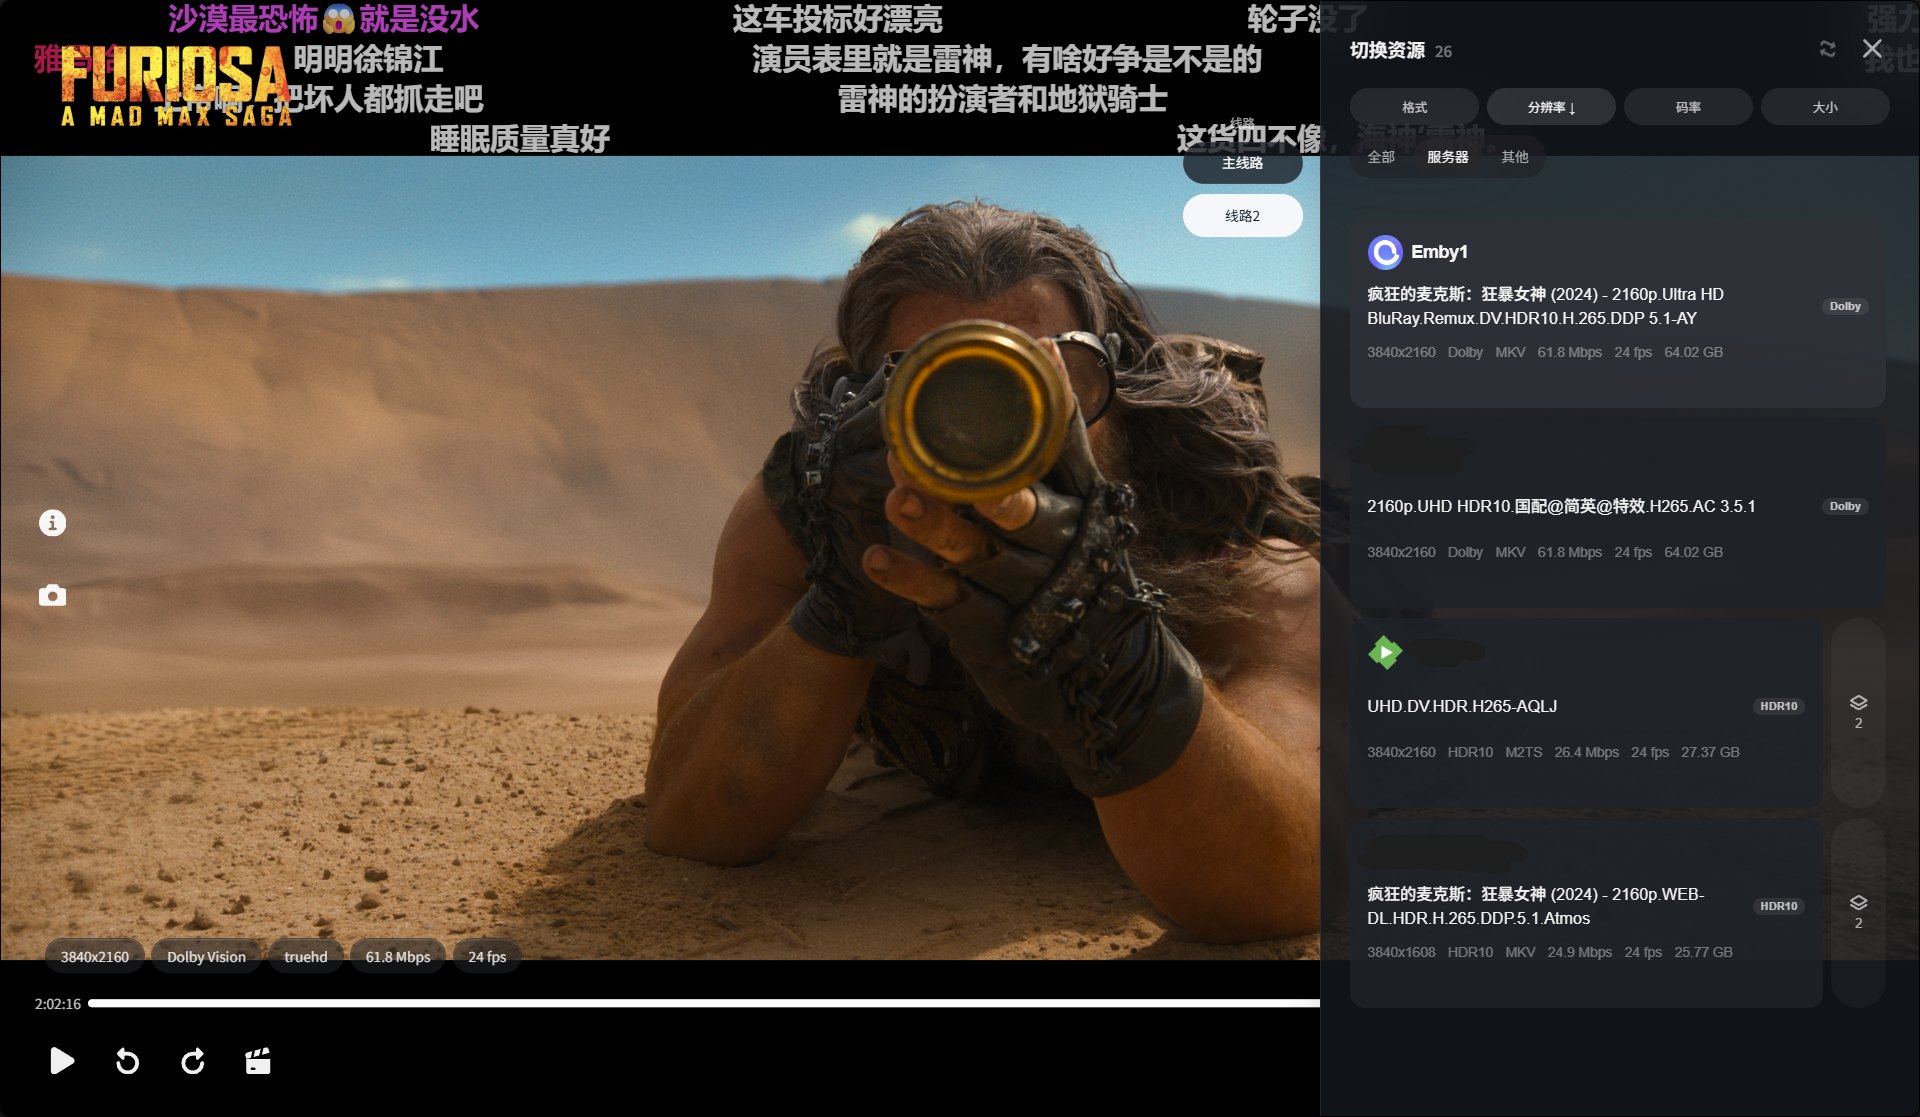1920x1117 pixels.
Task: Expand versions stack beside UHD.DV.HDR.H265-AQLJ
Action: point(1858,712)
